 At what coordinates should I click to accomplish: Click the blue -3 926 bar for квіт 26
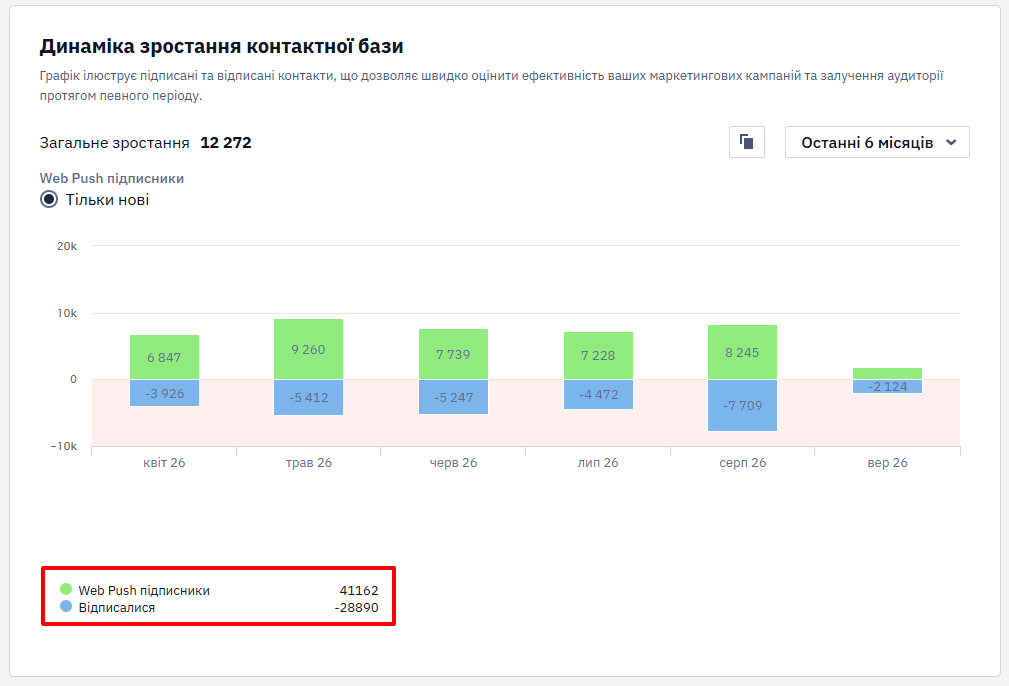click(164, 393)
